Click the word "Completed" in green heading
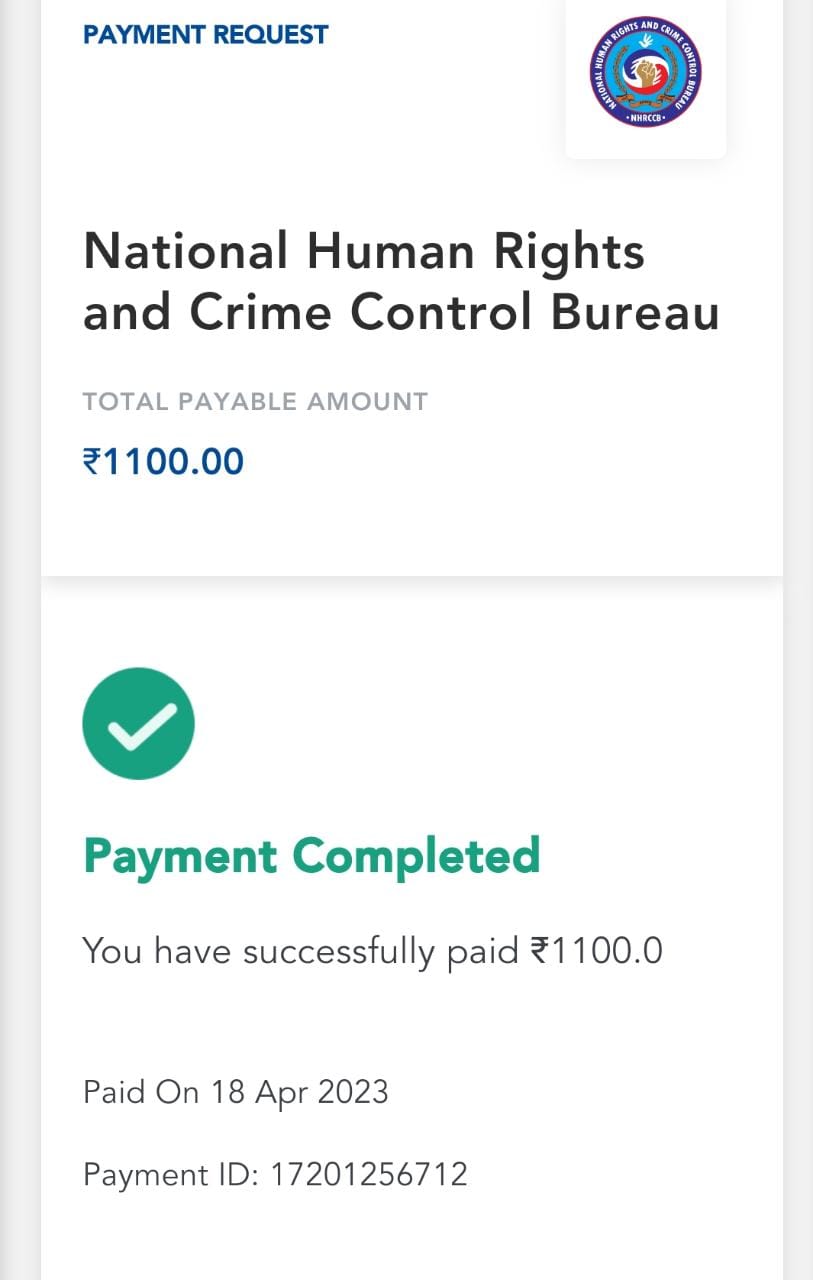The image size is (813, 1280). 415,857
